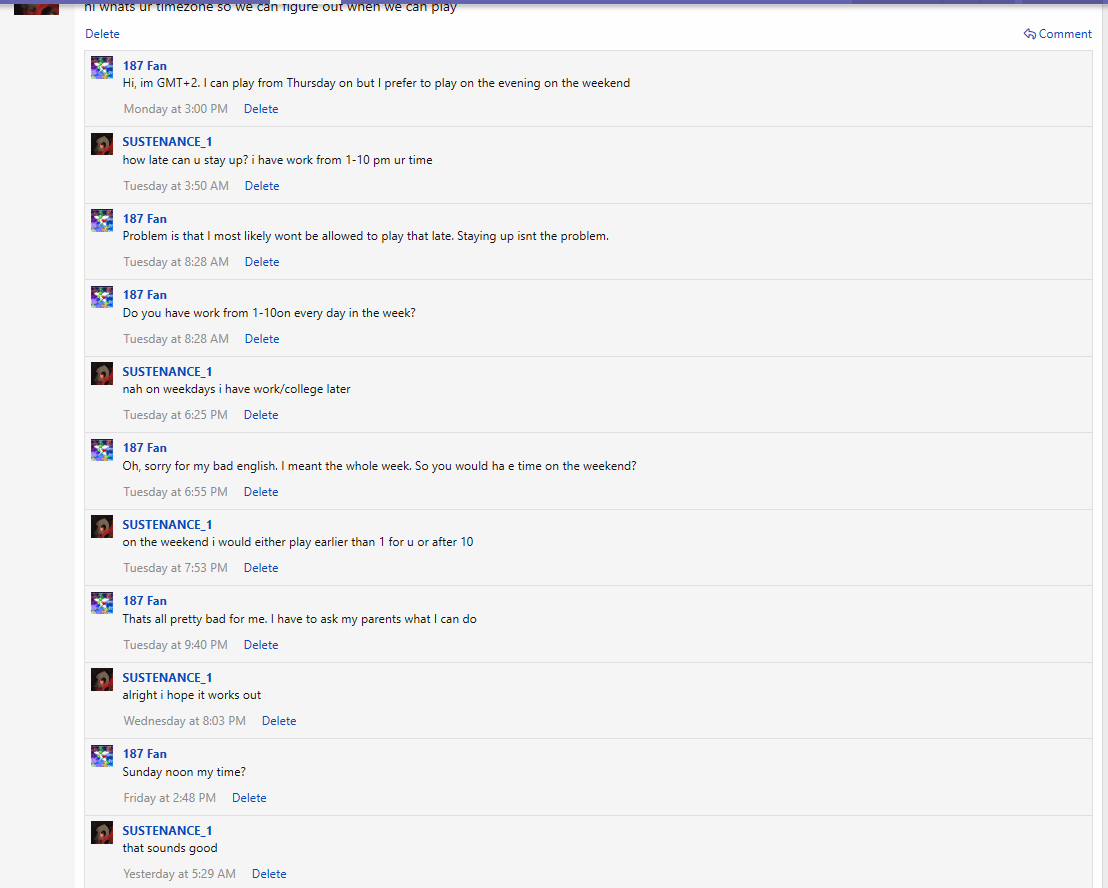The height and width of the screenshot is (888, 1108).
Task: Delete the comment from Friday at 2:48 PM
Action: pos(249,798)
